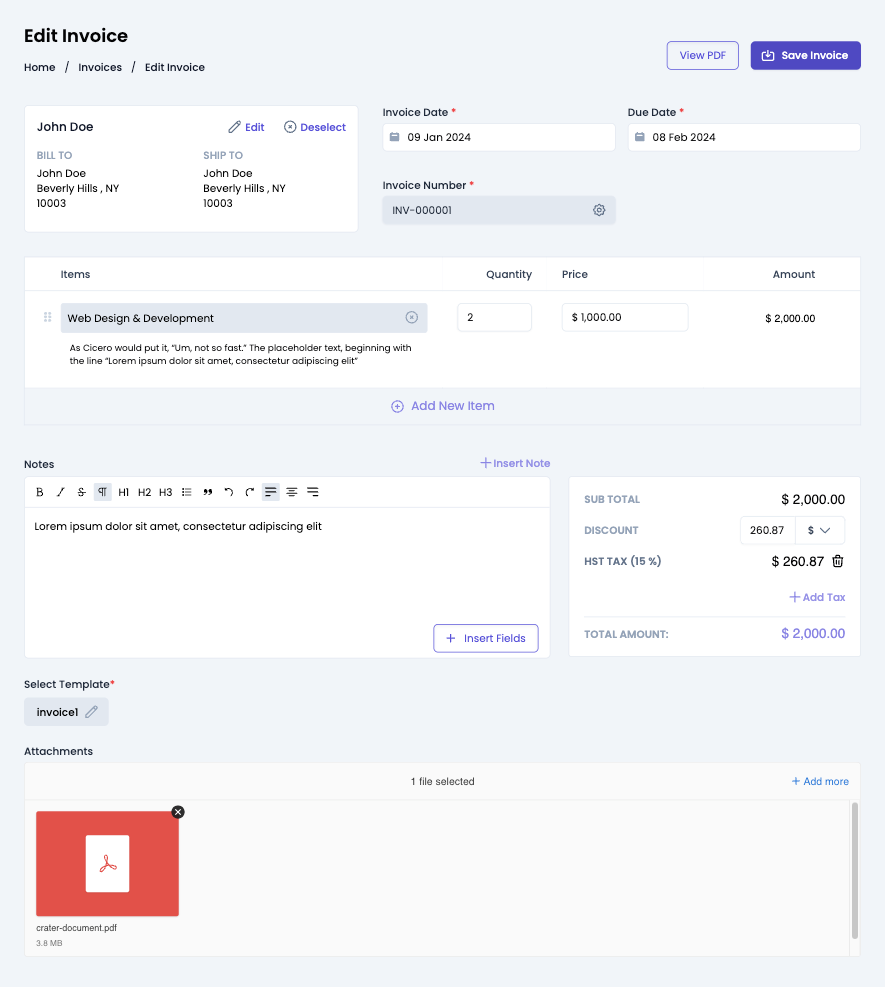This screenshot has height=987, width=885.
Task: Select the invoice1 template chip
Action: [66, 712]
